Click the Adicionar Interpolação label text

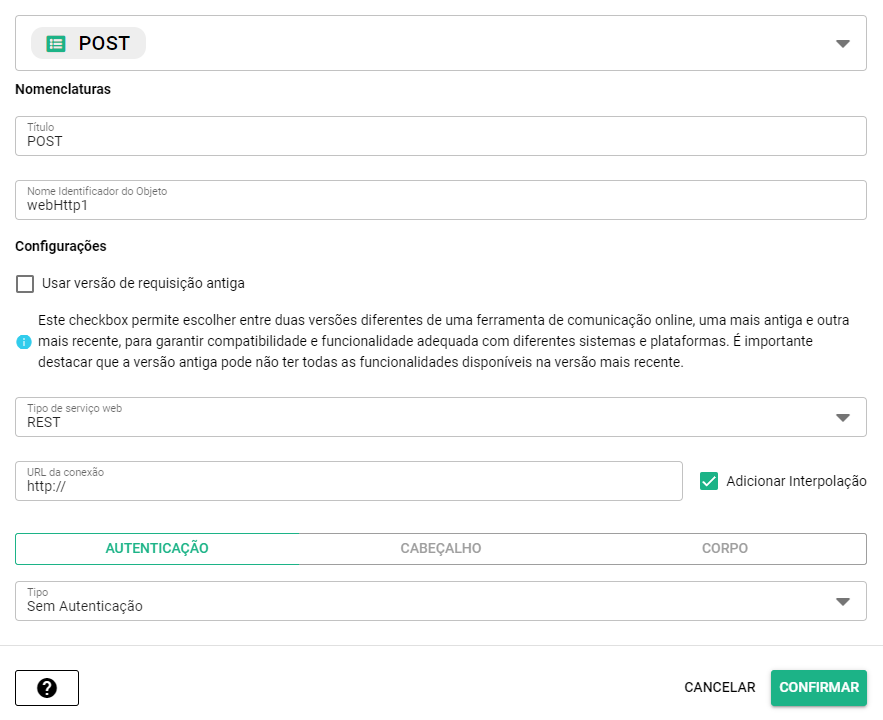tap(796, 481)
